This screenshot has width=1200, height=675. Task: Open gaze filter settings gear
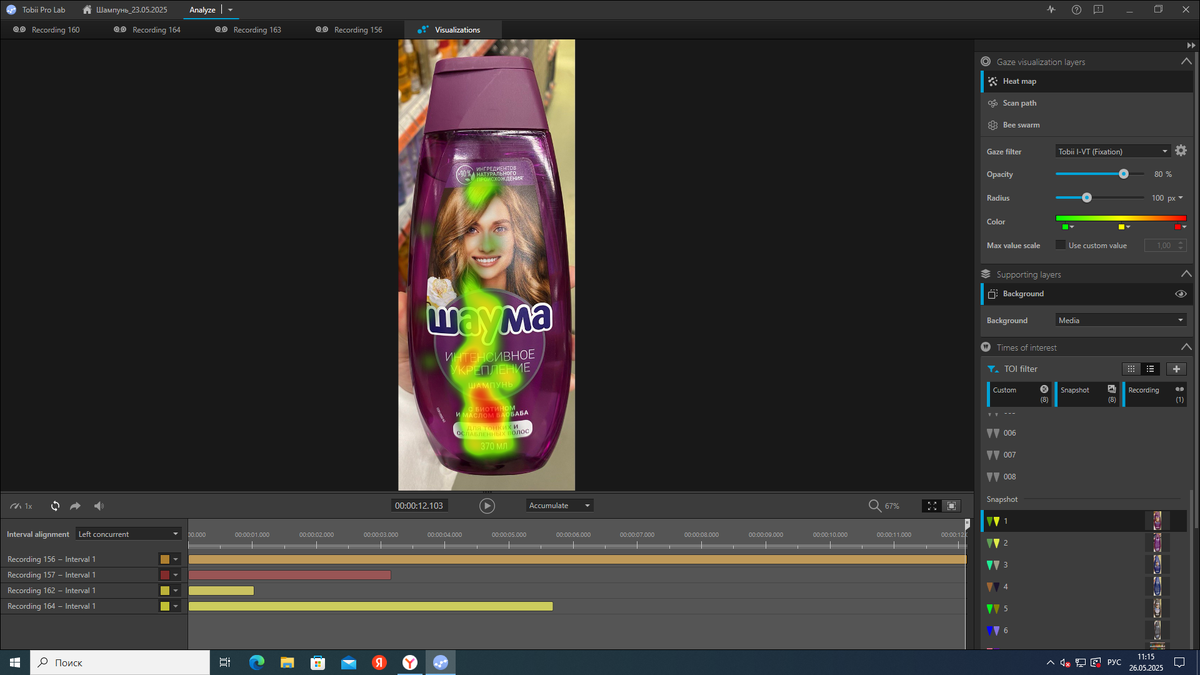tap(1181, 151)
